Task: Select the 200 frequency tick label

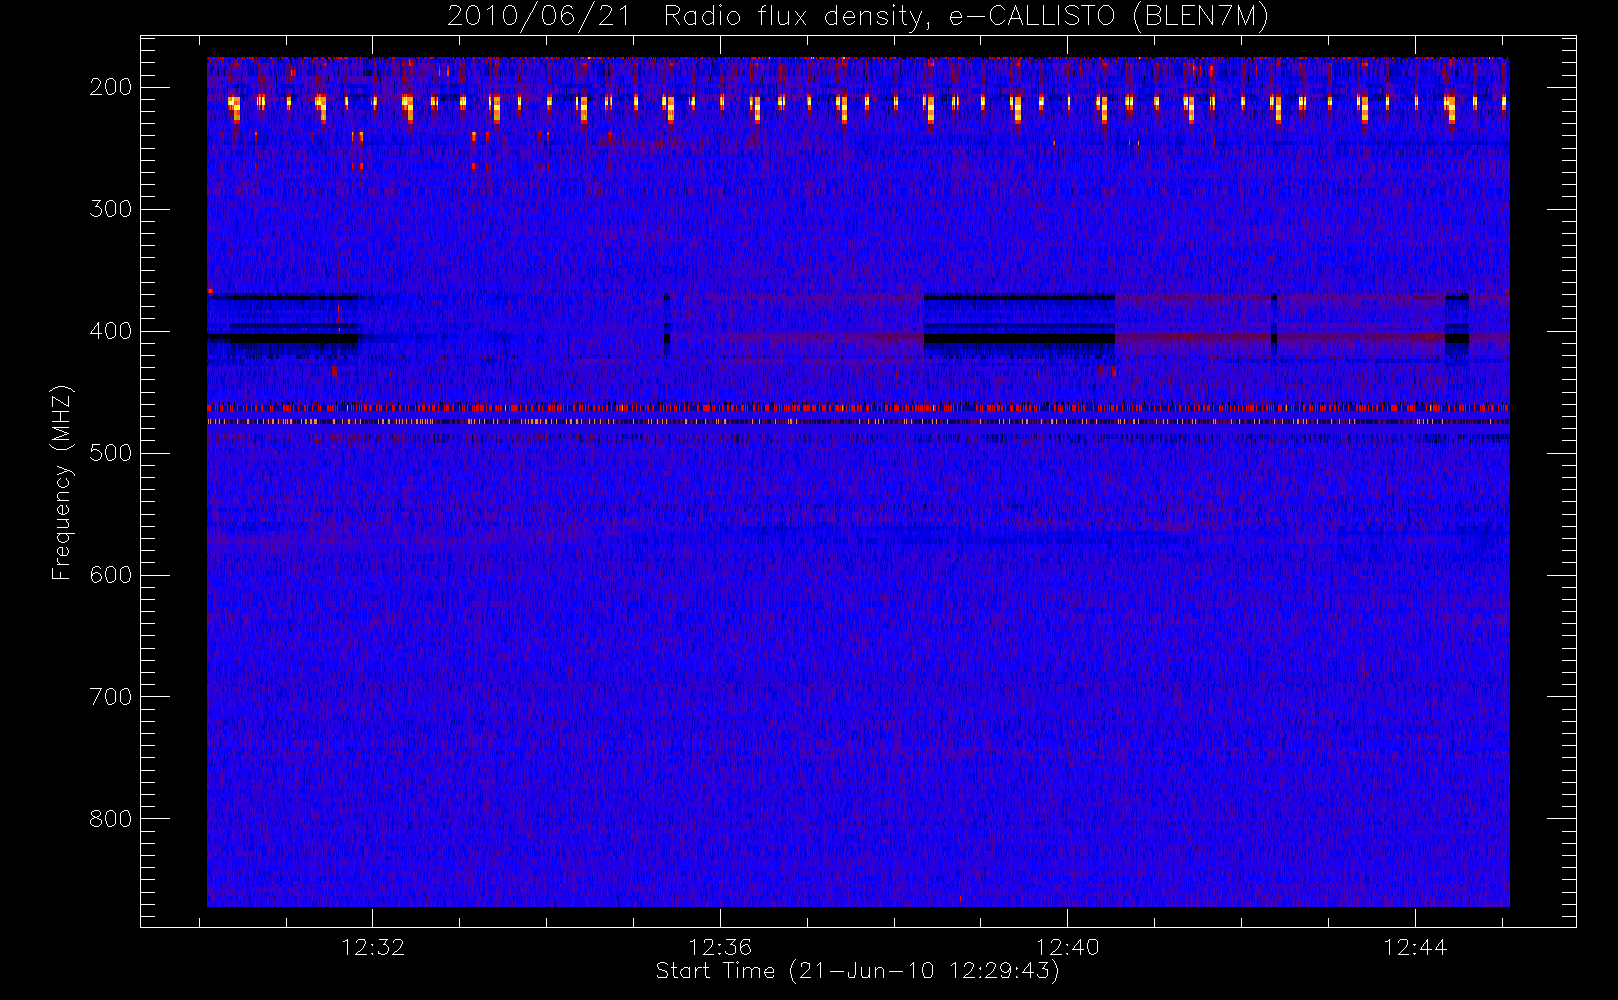Action: [x=111, y=87]
